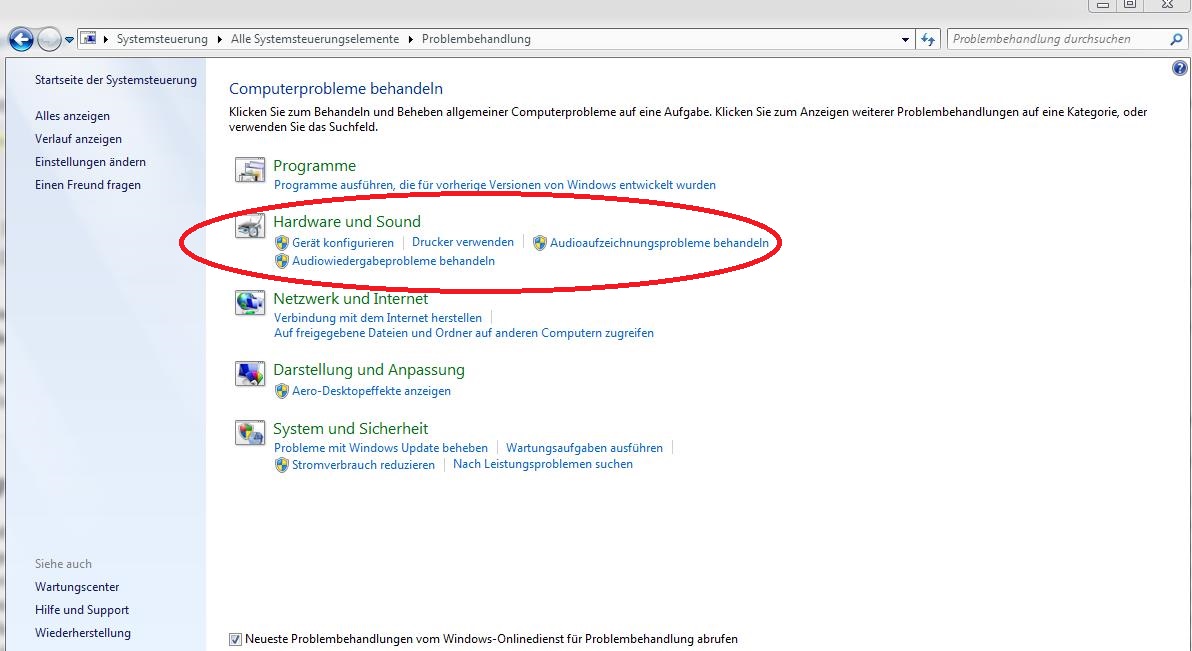Viewport: 1192px width, 651px height.
Task: Open Gerät konfigurieren troubleshooter
Action: (343, 243)
